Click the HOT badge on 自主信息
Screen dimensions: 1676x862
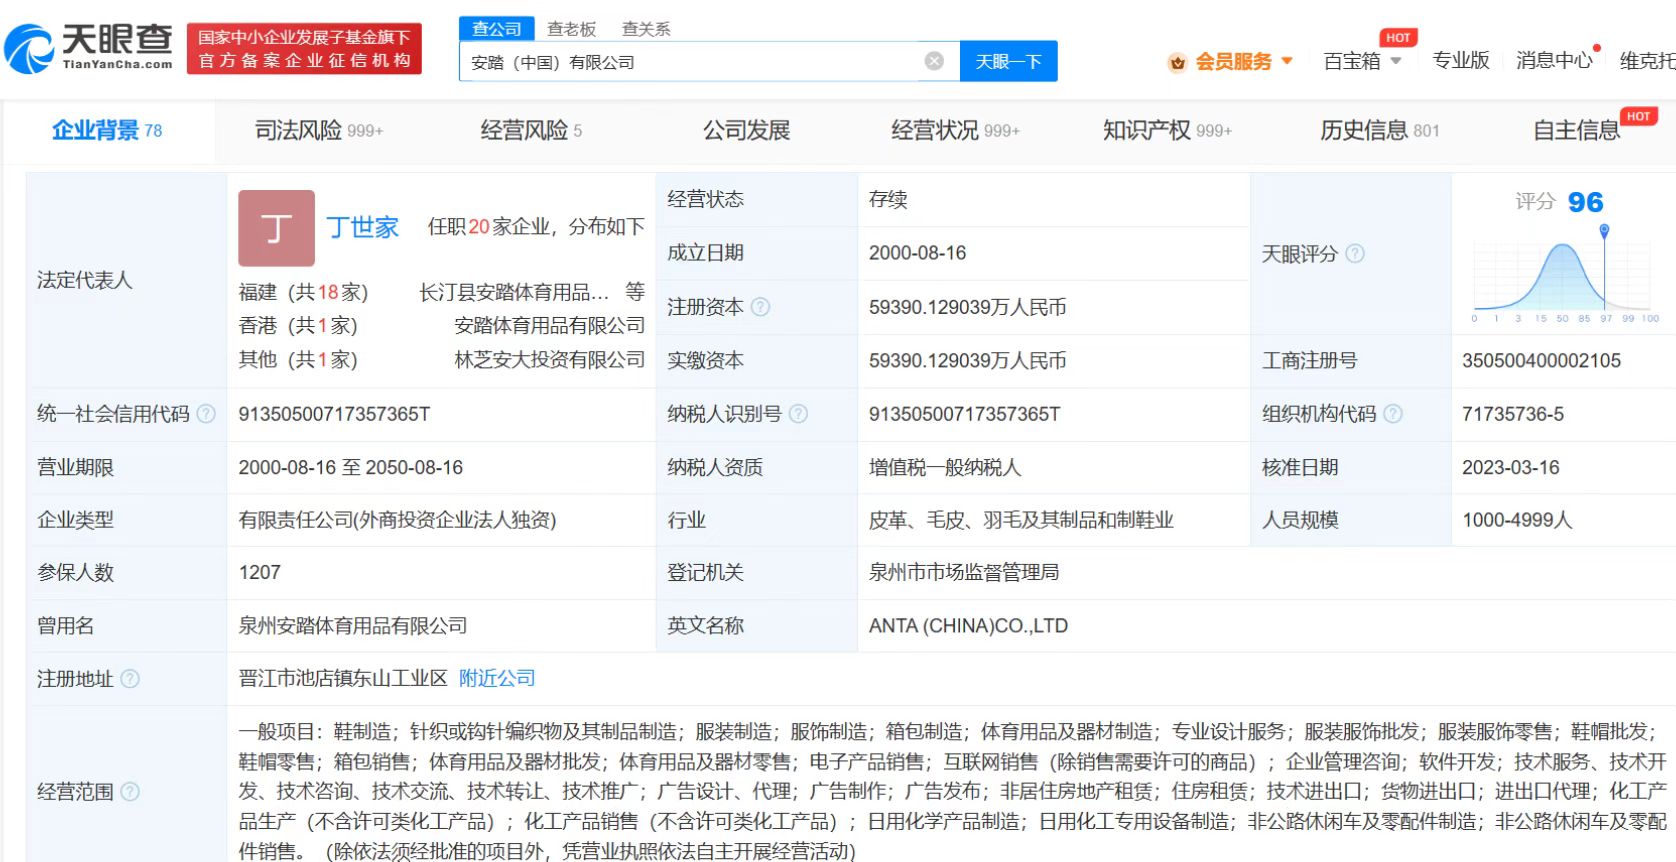[1638, 117]
